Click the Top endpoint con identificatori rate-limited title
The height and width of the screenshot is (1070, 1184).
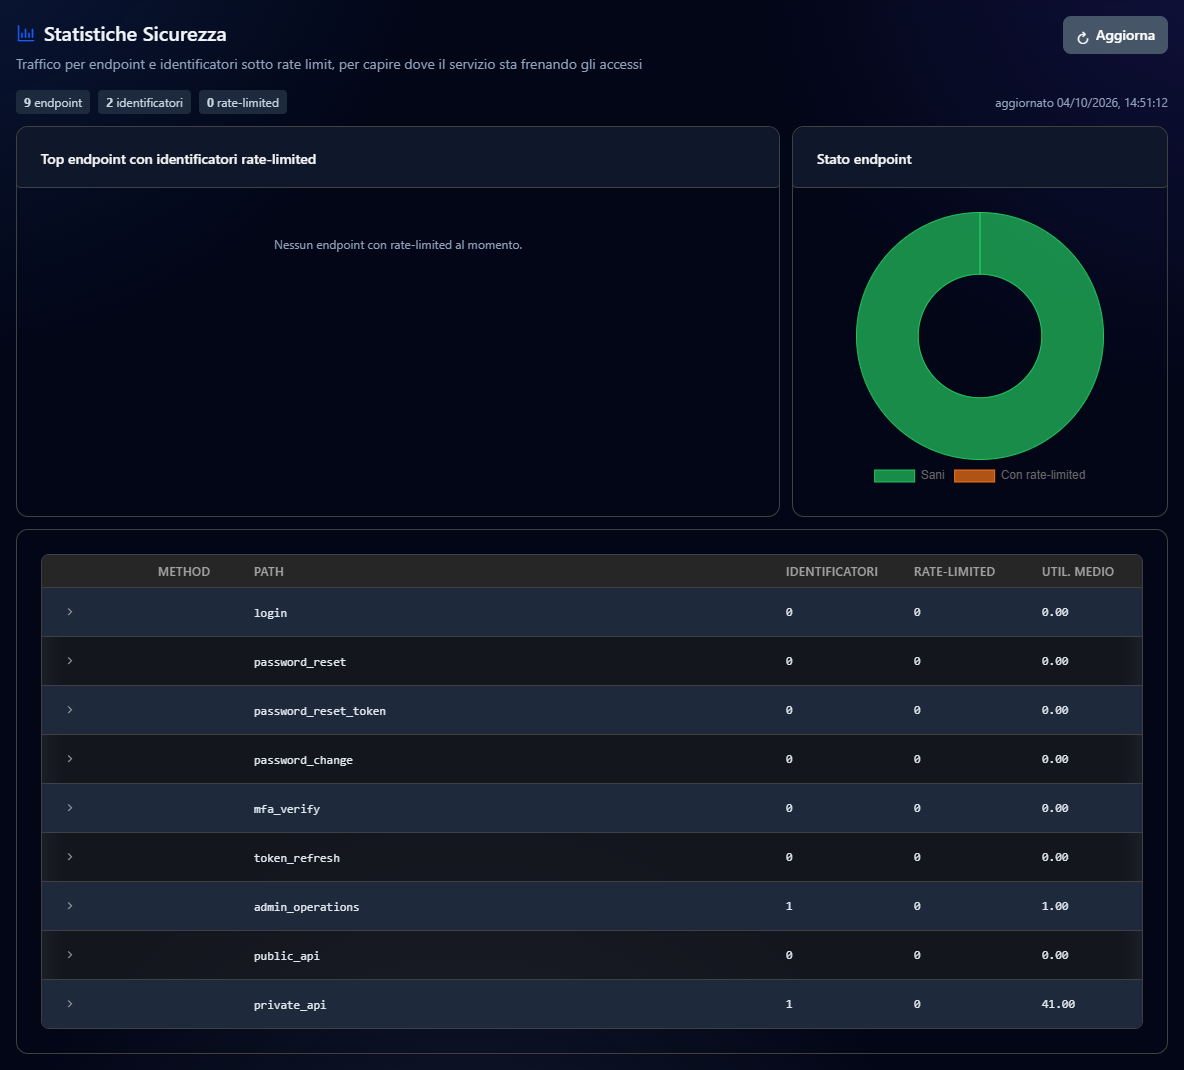pos(178,159)
